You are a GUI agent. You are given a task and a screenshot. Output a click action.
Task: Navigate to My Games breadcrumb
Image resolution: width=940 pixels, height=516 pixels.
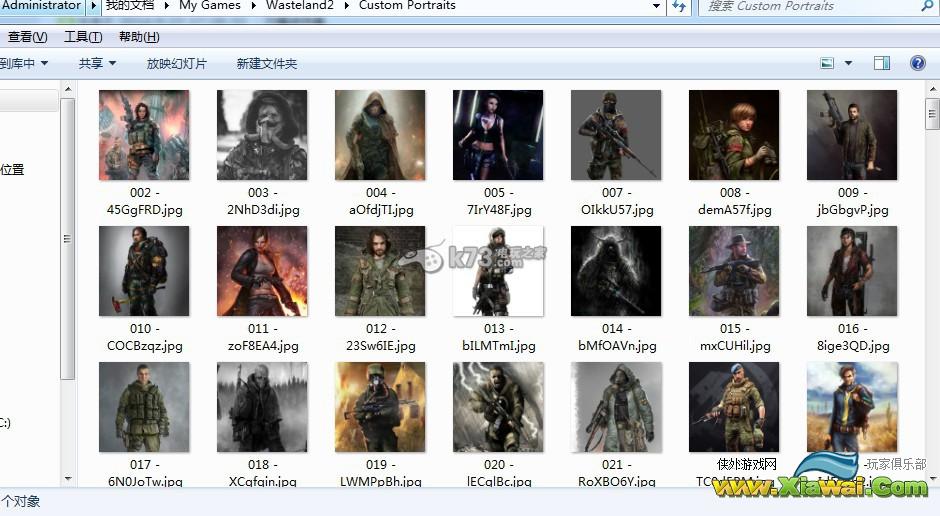209,5
